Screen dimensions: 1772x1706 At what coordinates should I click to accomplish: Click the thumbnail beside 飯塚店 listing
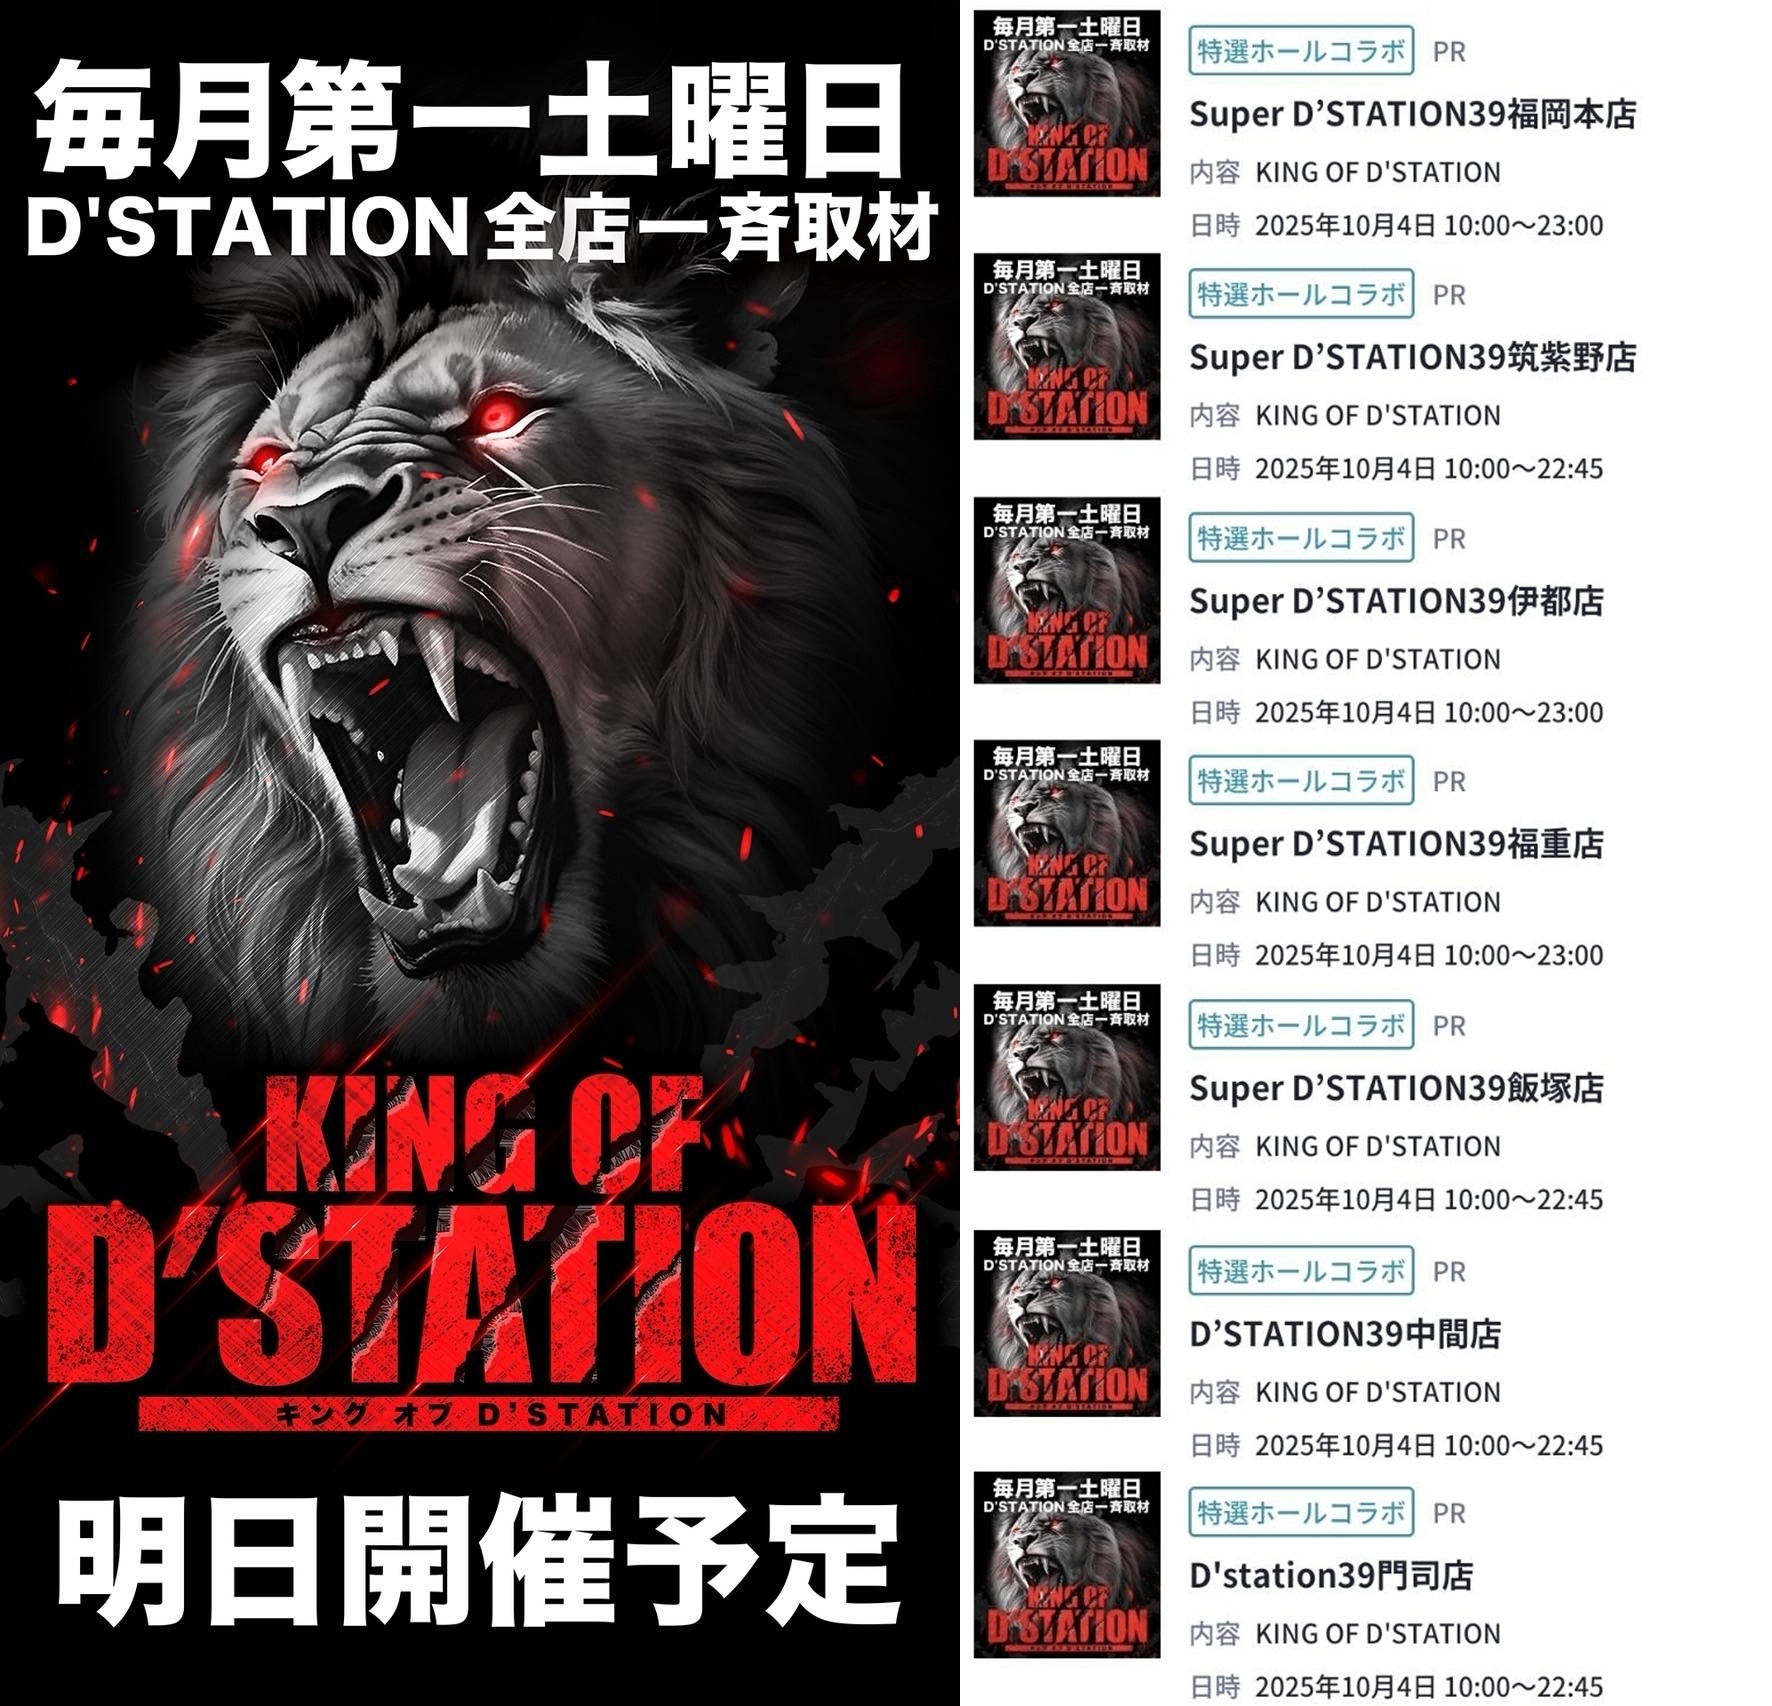[x=1067, y=1077]
